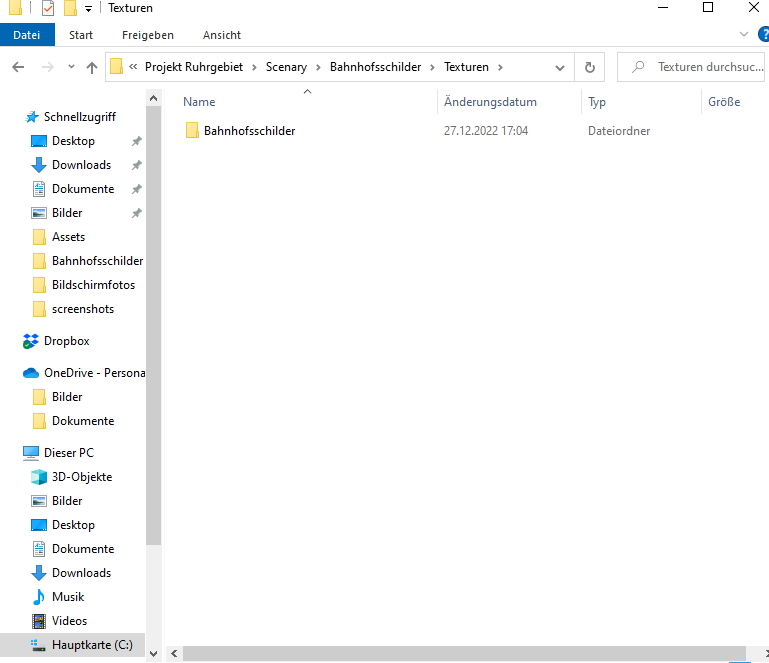
Task: Open Dokumente under OneDrive
Action: pyautogui.click(x=83, y=421)
